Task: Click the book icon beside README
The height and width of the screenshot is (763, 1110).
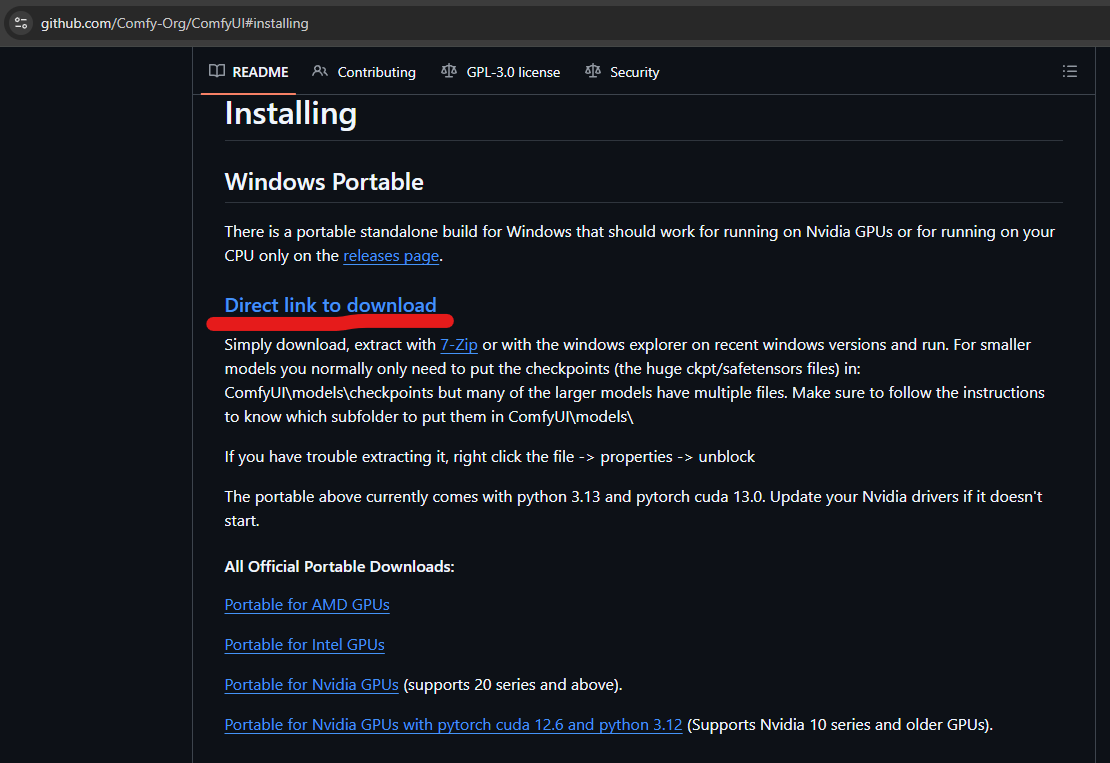Action: tap(217, 71)
